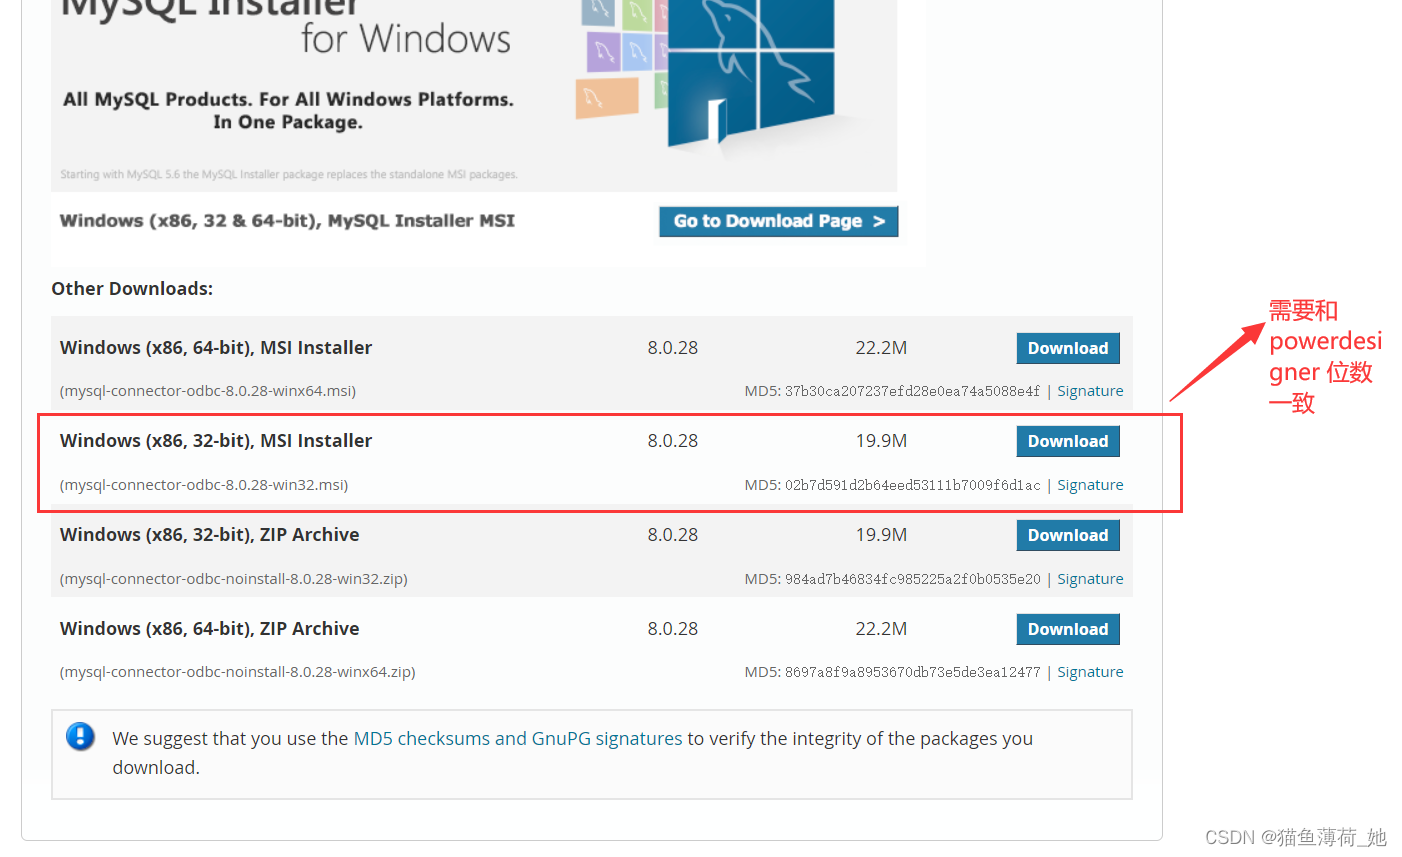Screen dimensions: 1402x857
Task: Download the 32-bit ZIP Archive
Action: [x=1068, y=535]
